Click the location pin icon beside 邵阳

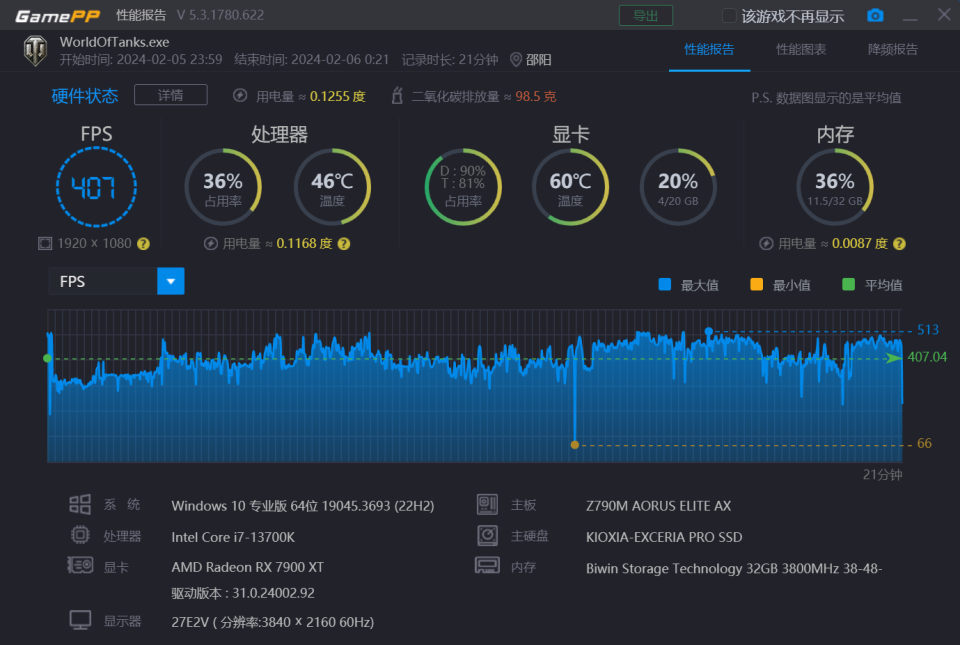pos(516,59)
